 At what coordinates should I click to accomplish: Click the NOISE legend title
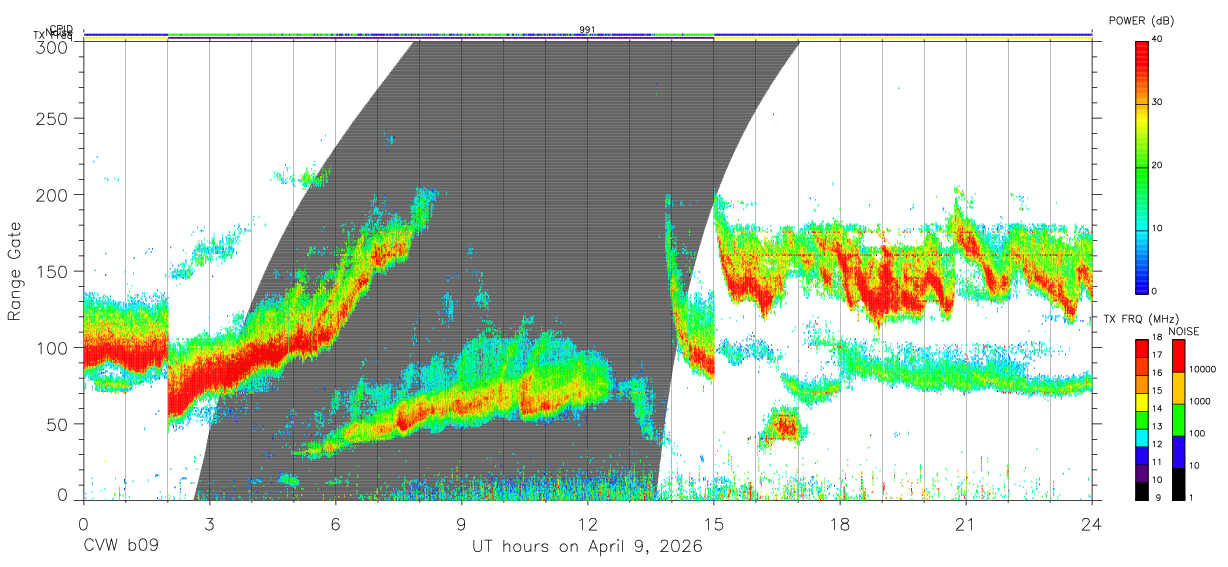click(1183, 331)
